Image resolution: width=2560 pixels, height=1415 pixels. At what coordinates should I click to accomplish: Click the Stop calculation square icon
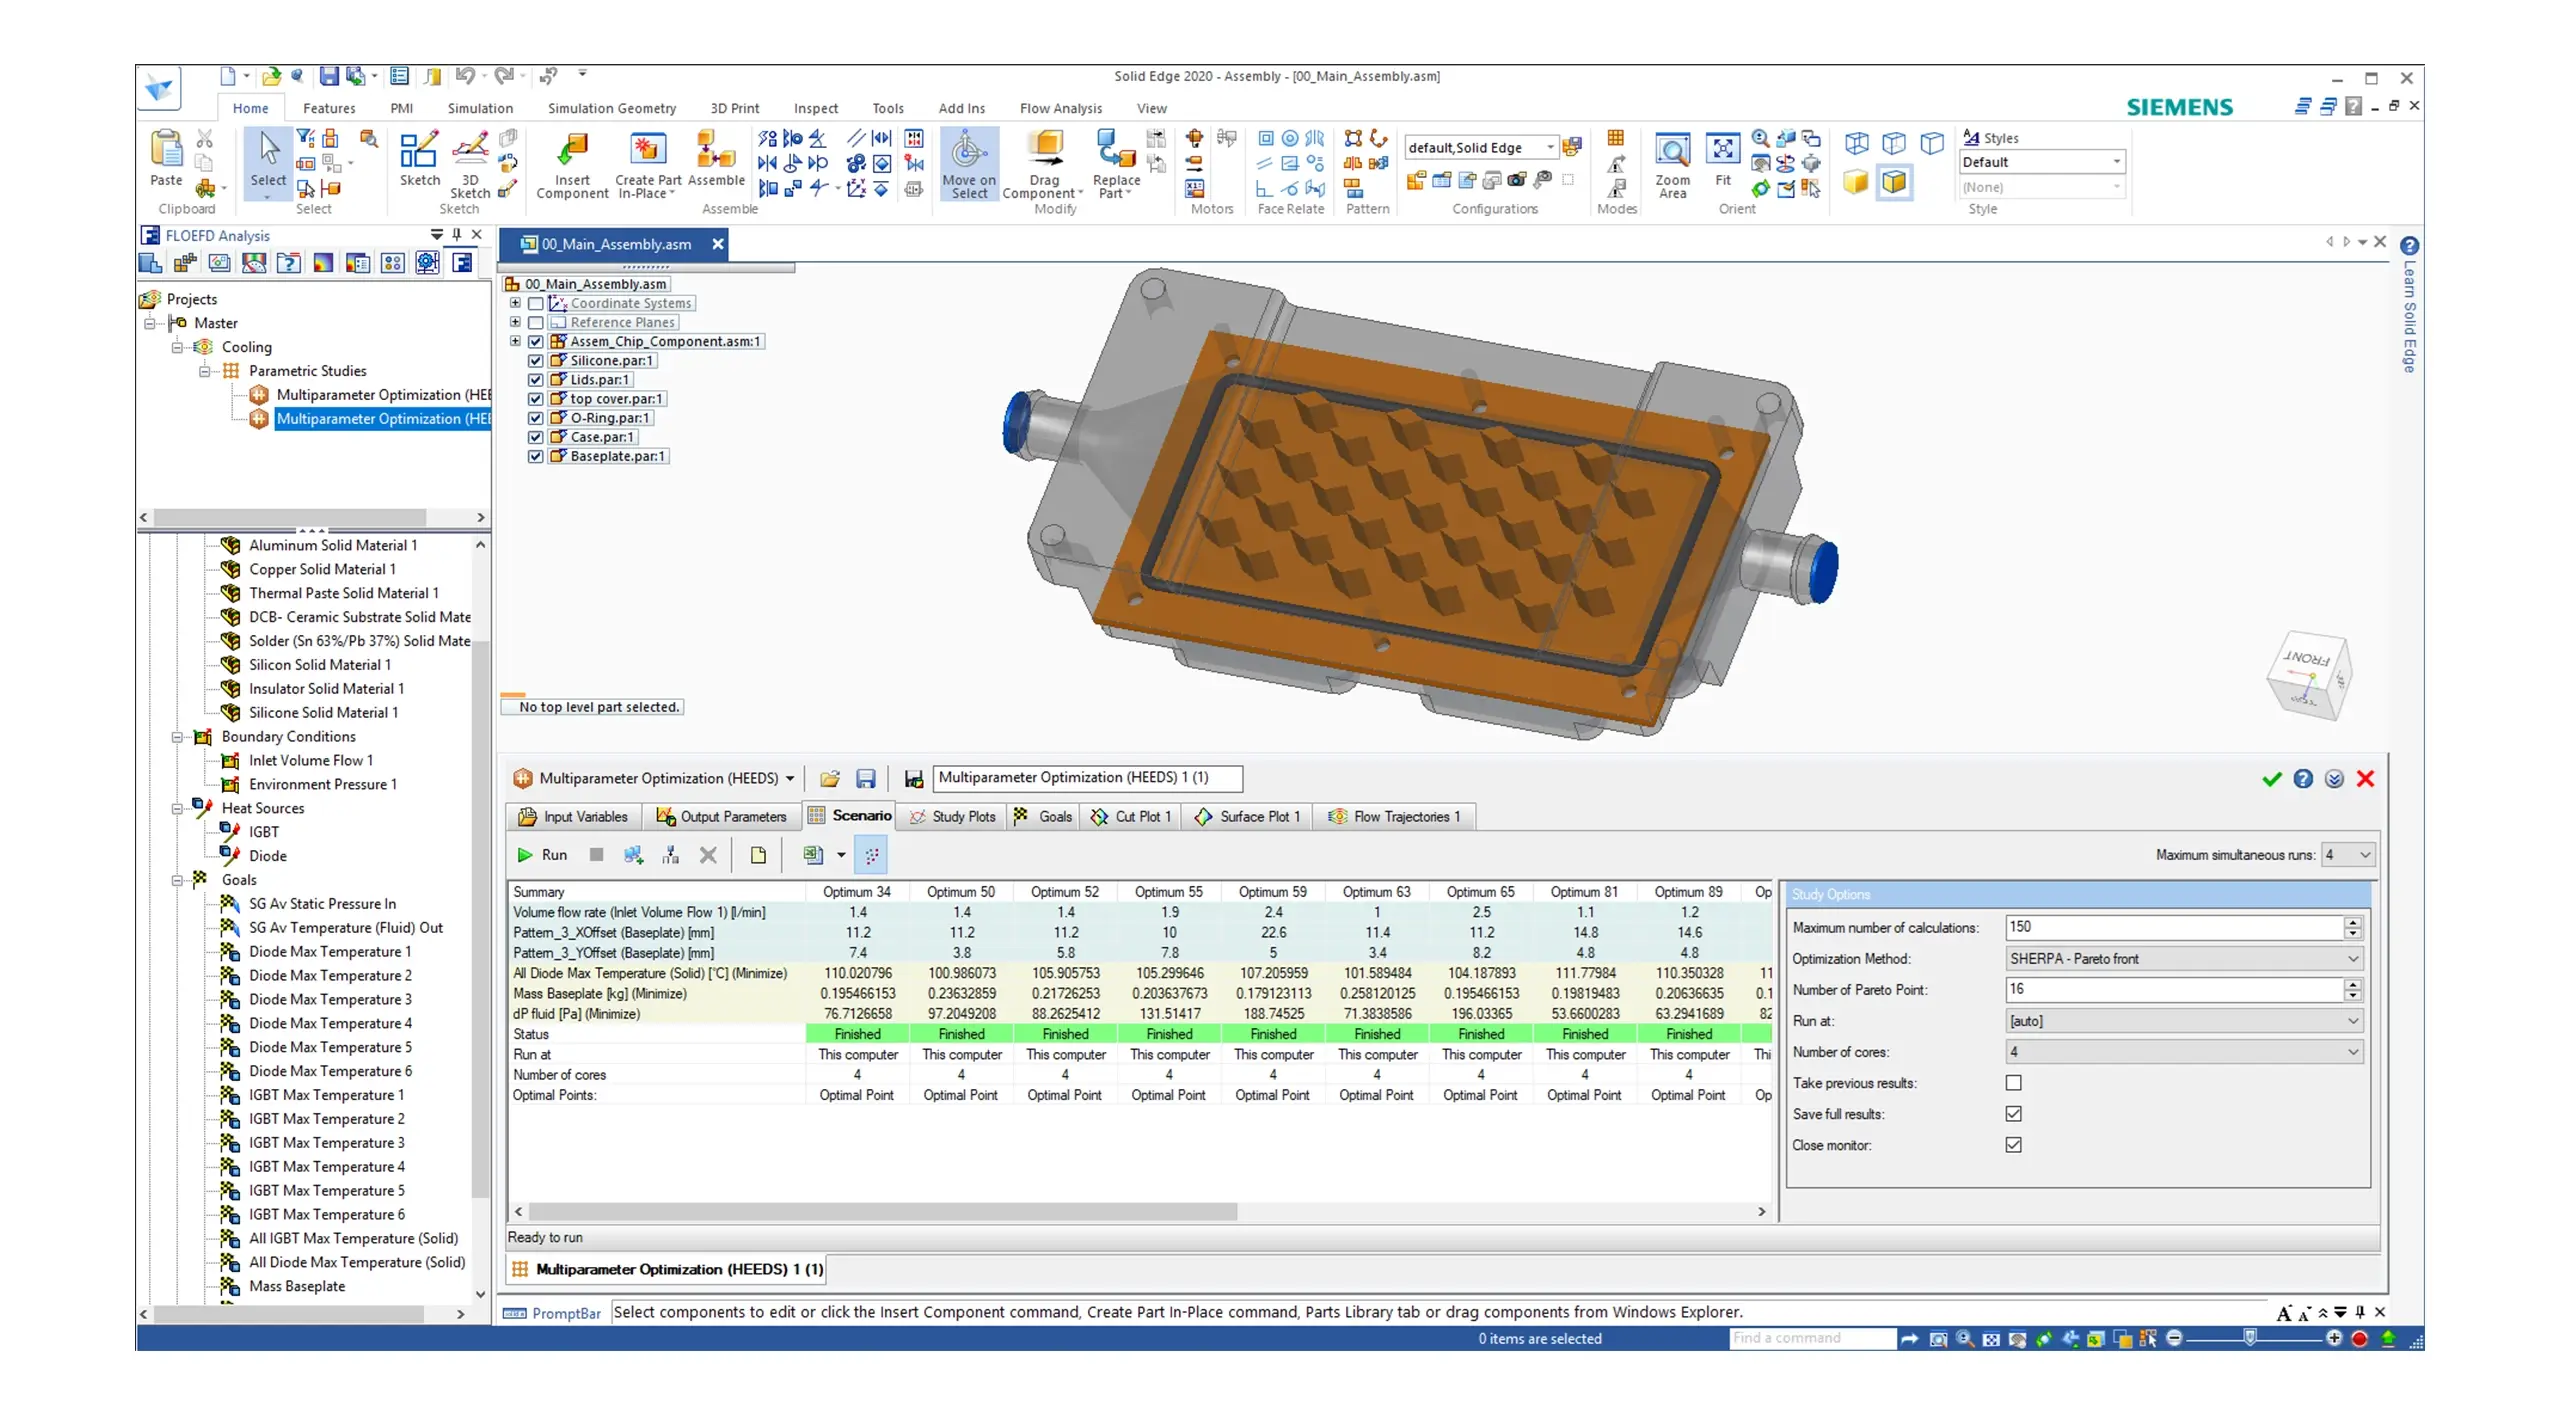(x=596, y=854)
